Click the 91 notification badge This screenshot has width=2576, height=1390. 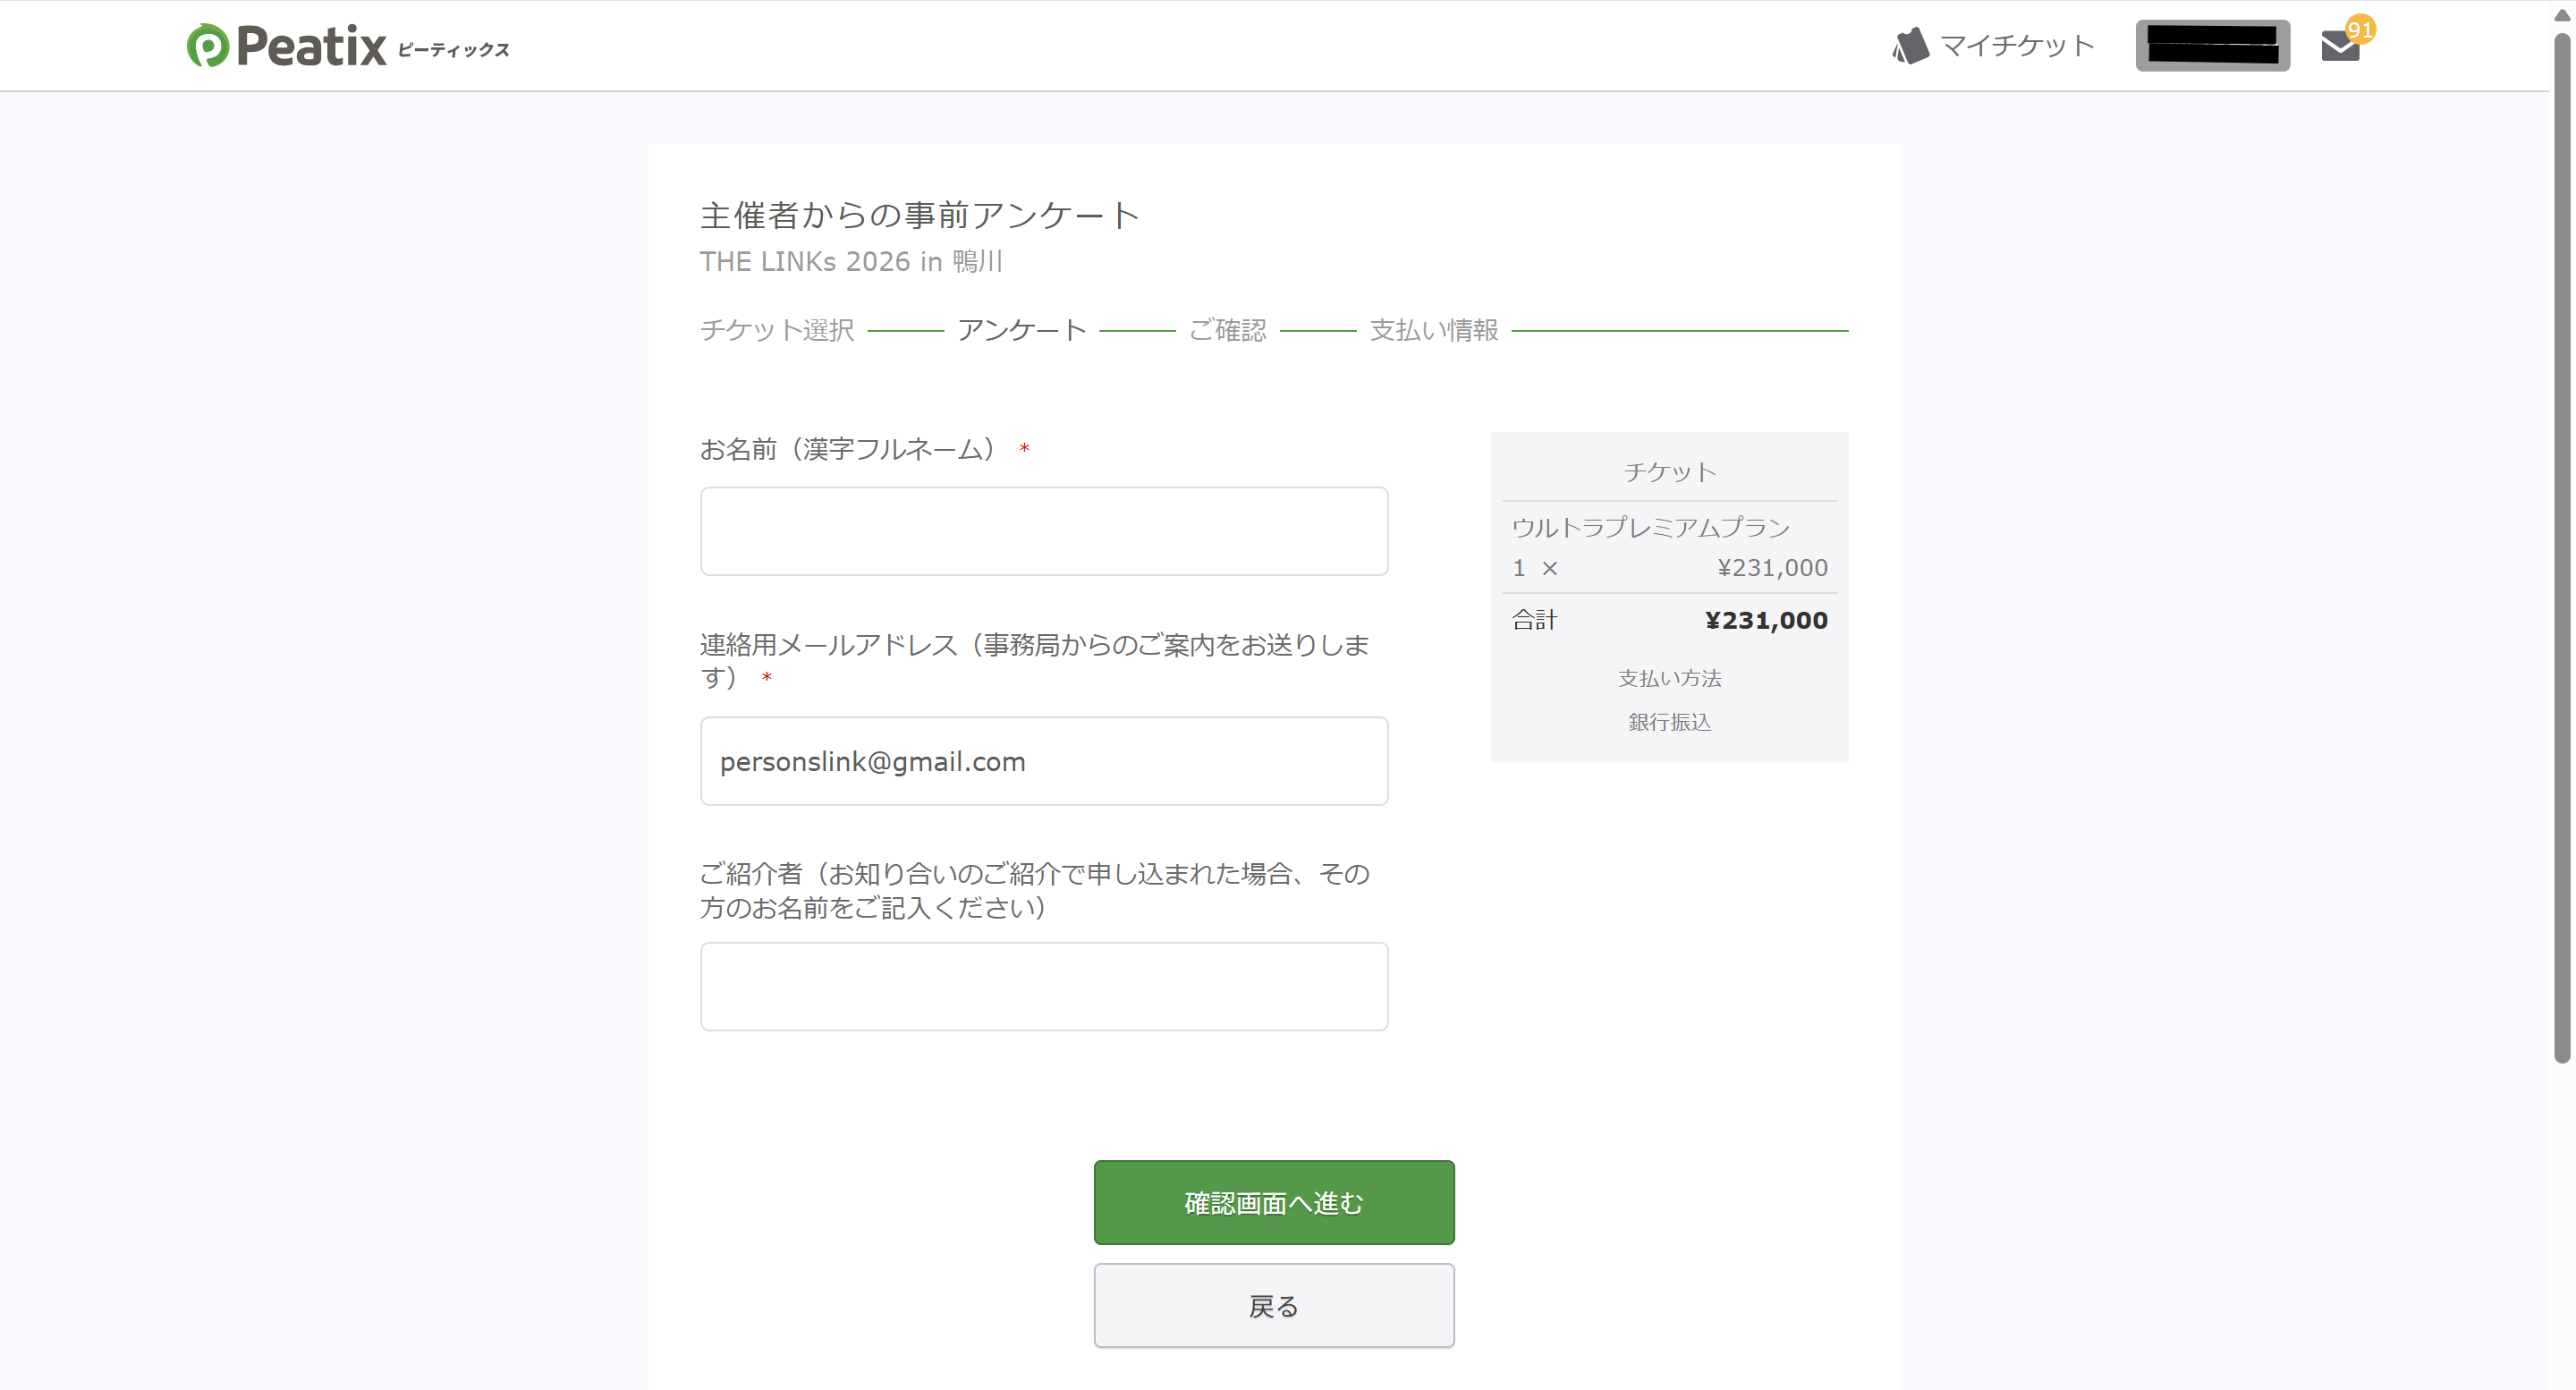click(x=2361, y=29)
